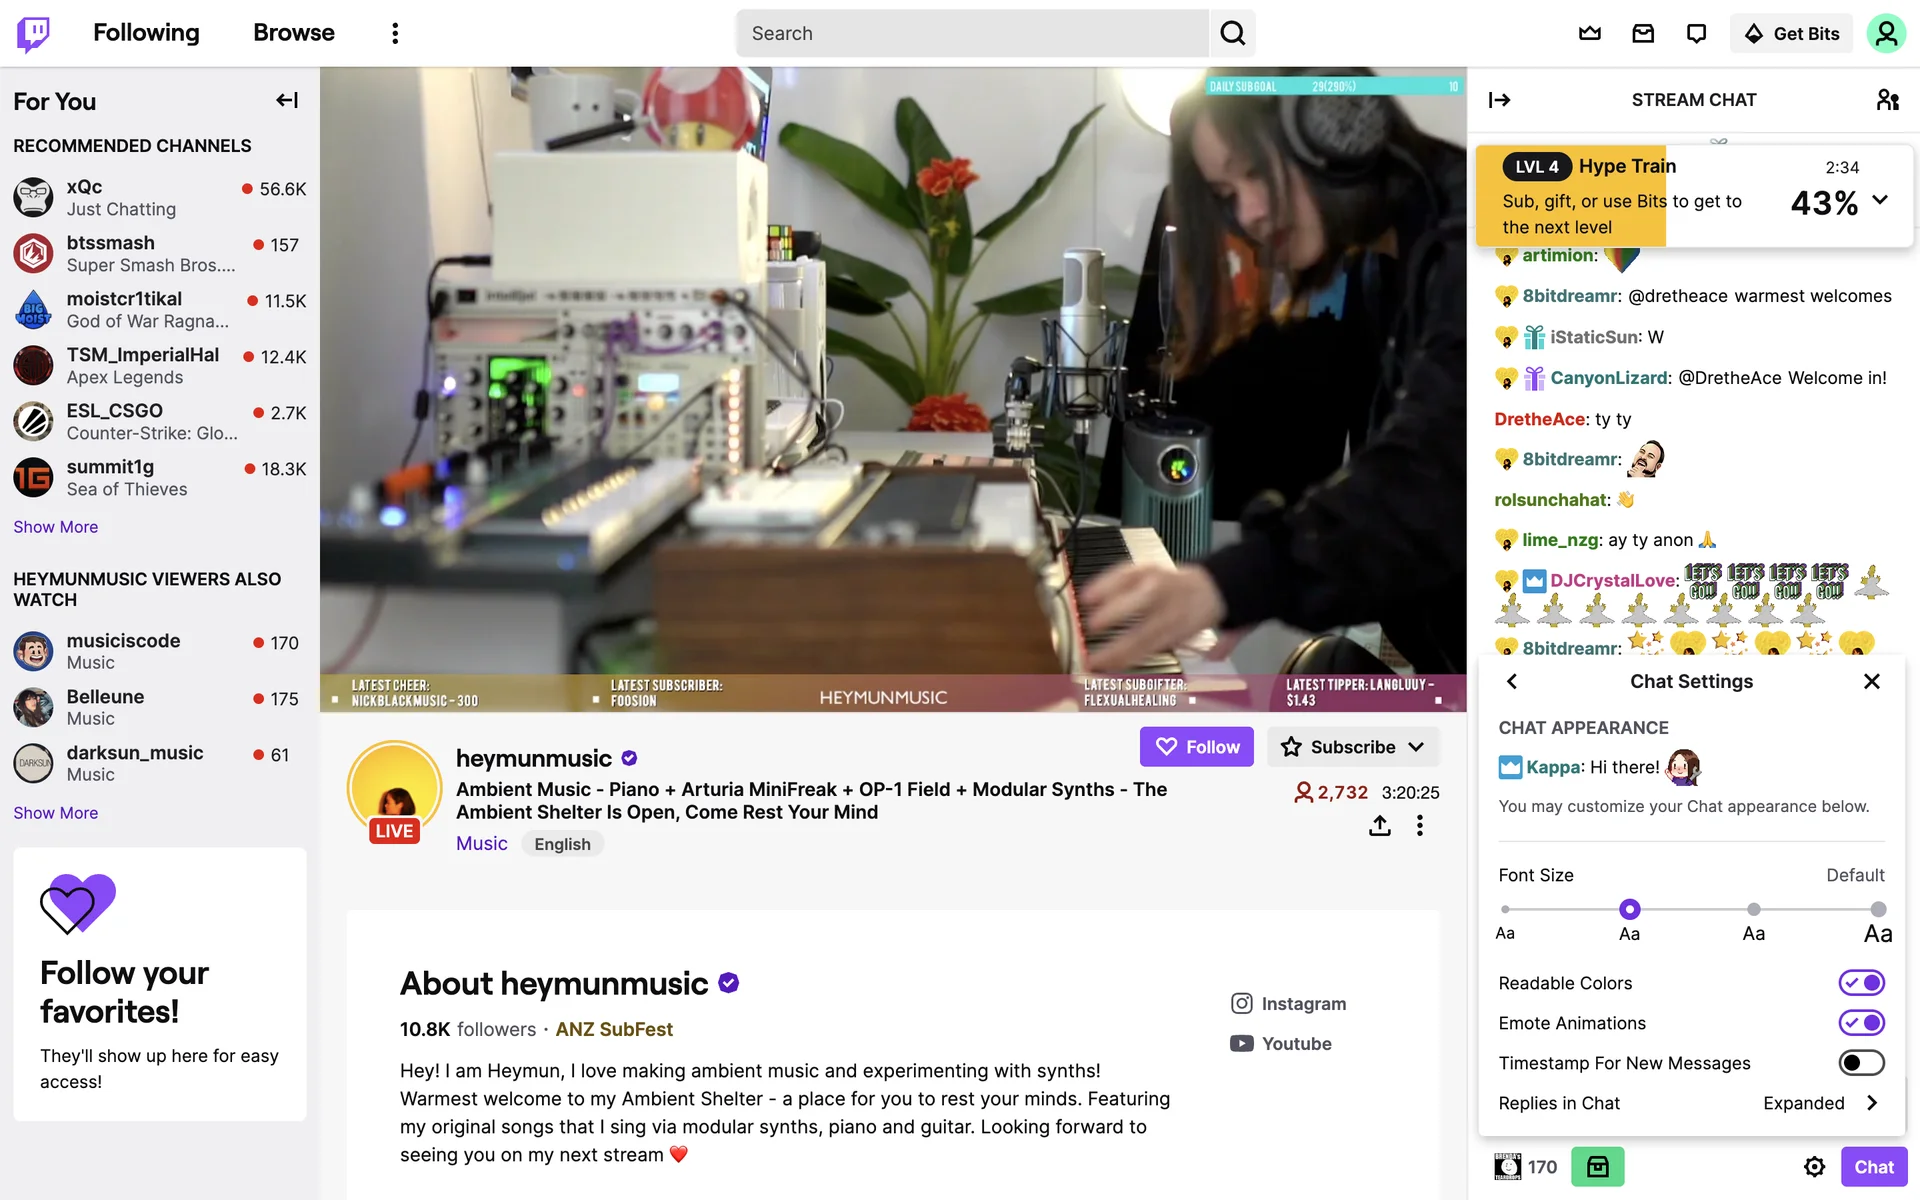This screenshot has height=1200, width=1920.
Task: Enable Timestamp For New Messages
Action: [x=1861, y=1063]
